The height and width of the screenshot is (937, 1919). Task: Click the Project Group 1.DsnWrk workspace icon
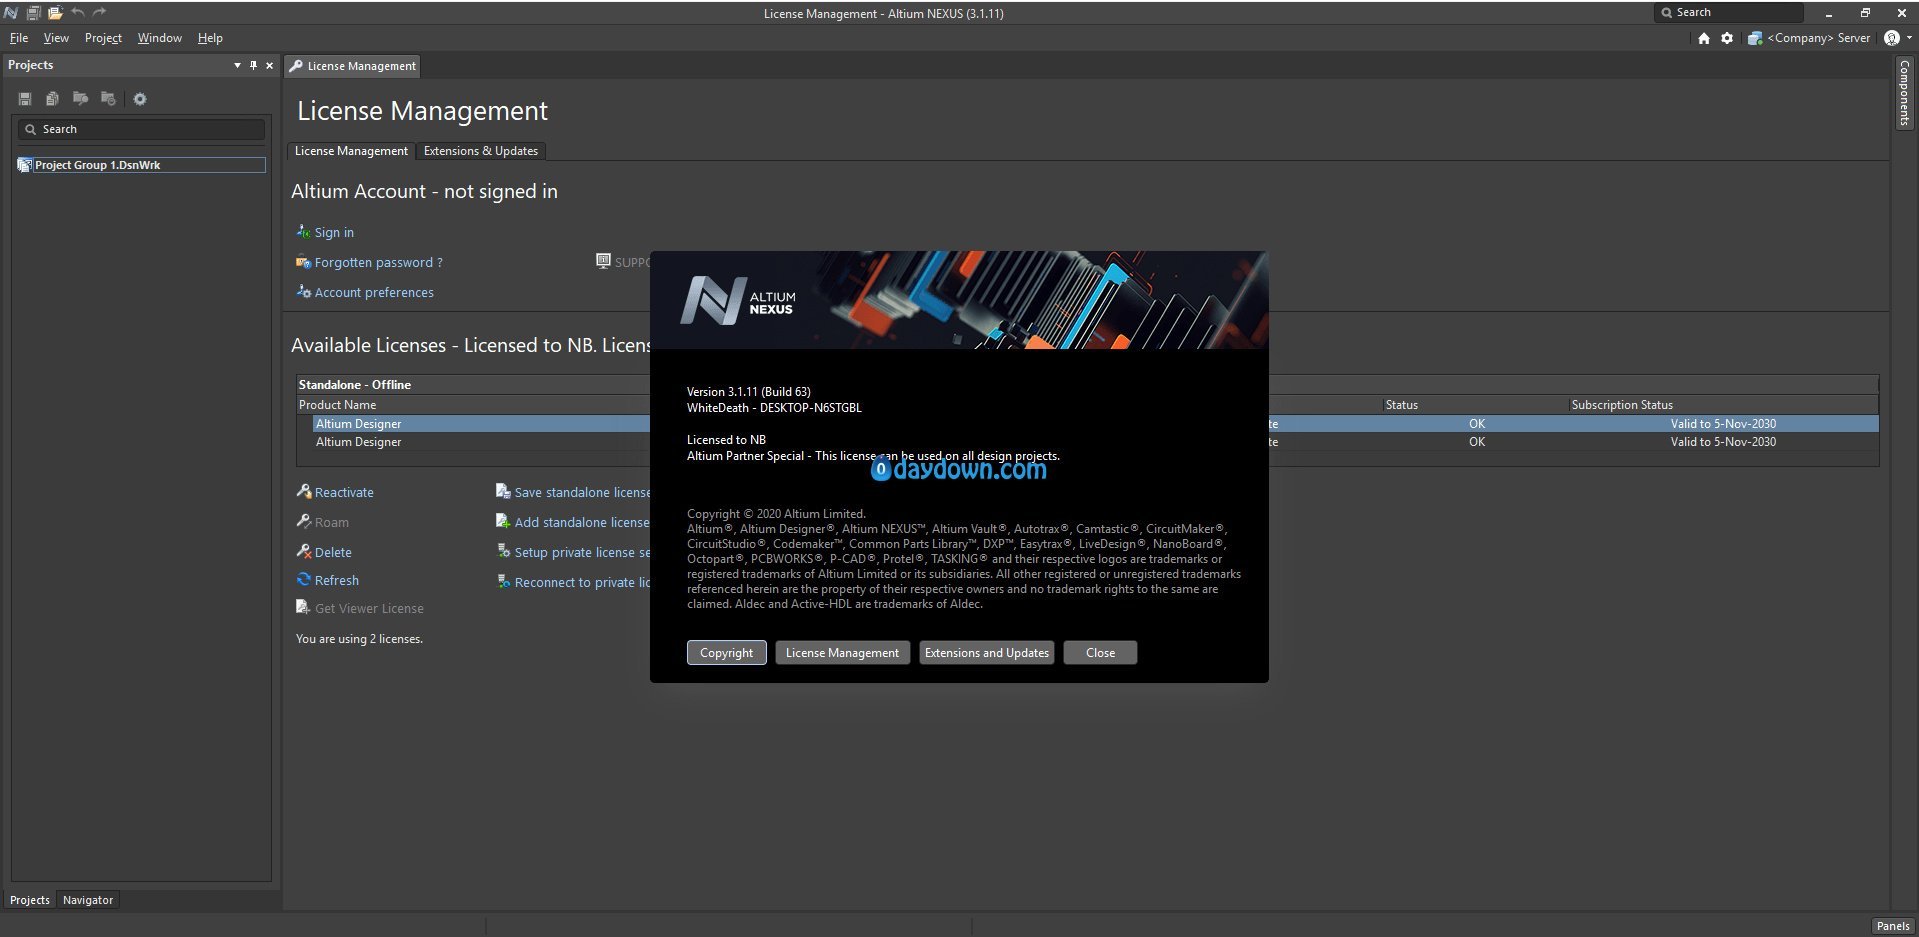point(25,165)
